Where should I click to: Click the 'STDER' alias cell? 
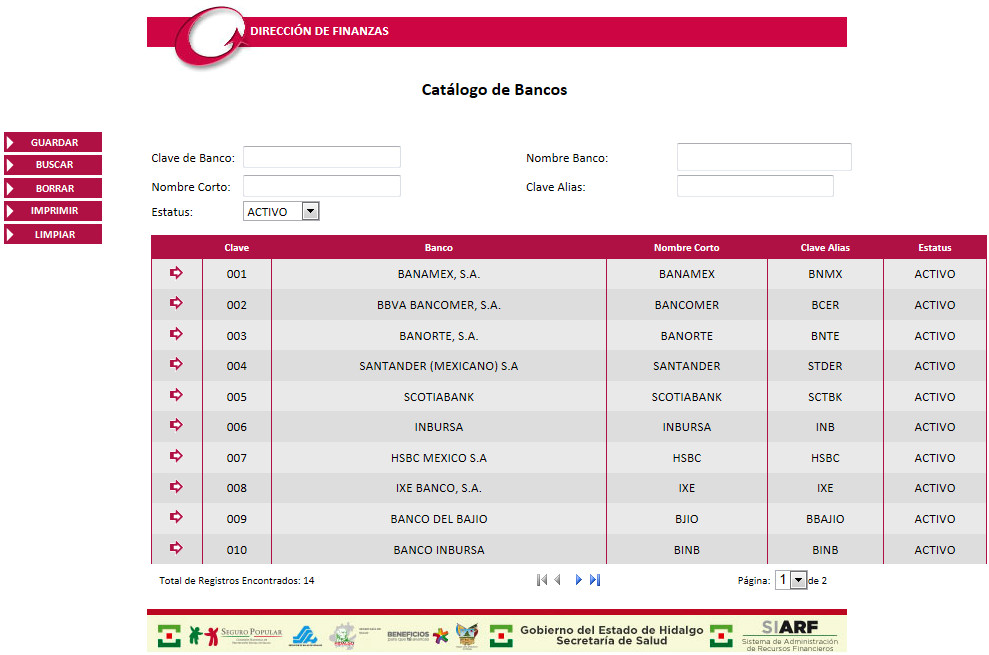coord(825,366)
